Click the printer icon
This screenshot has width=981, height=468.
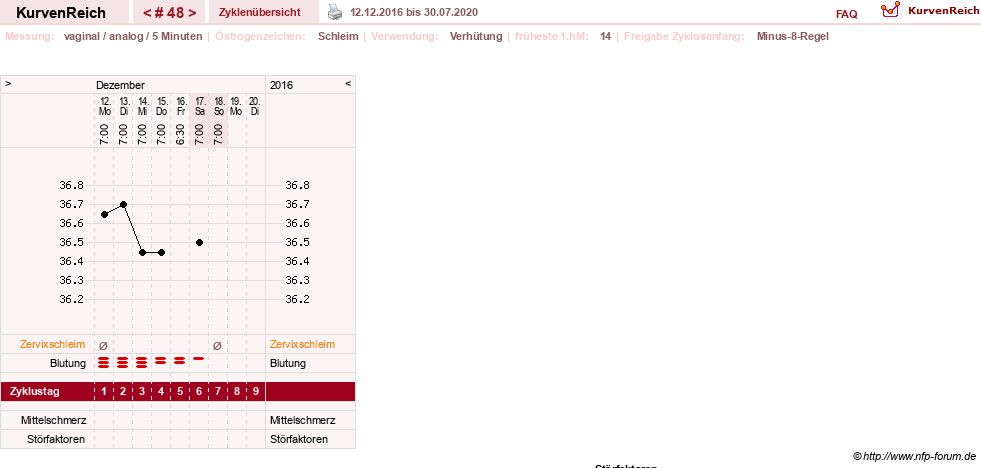coord(335,12)
